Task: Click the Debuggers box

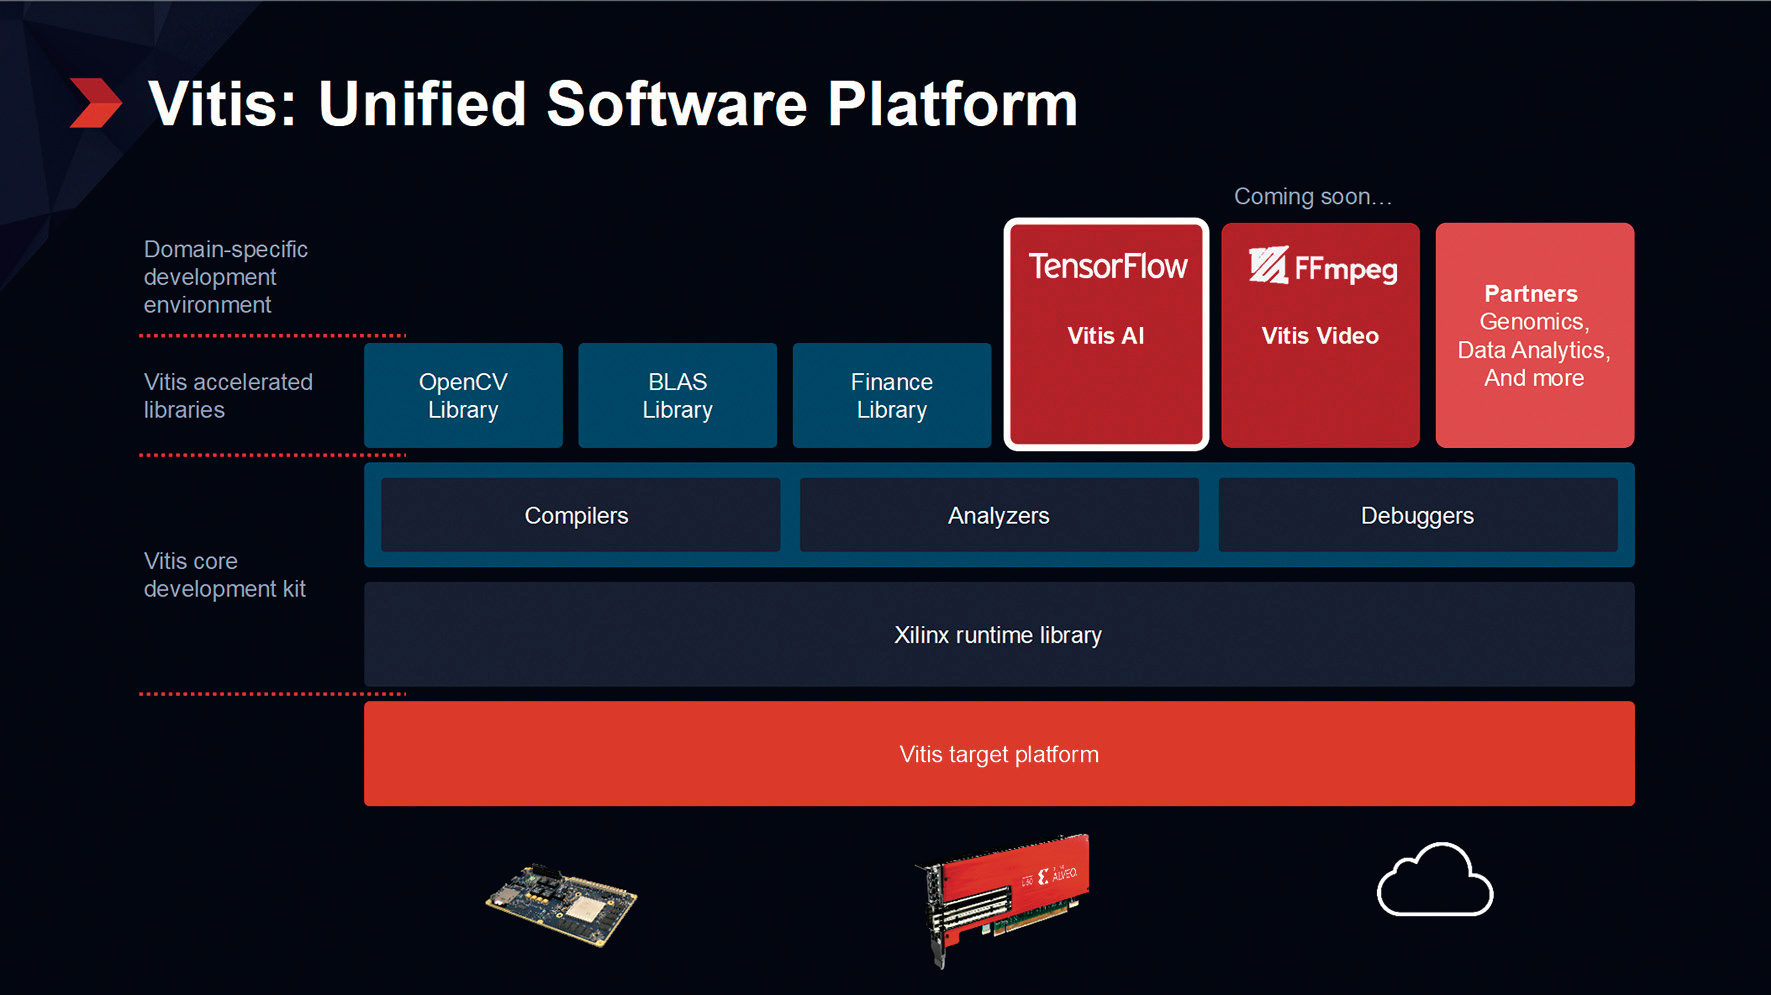Action: 1418,515
